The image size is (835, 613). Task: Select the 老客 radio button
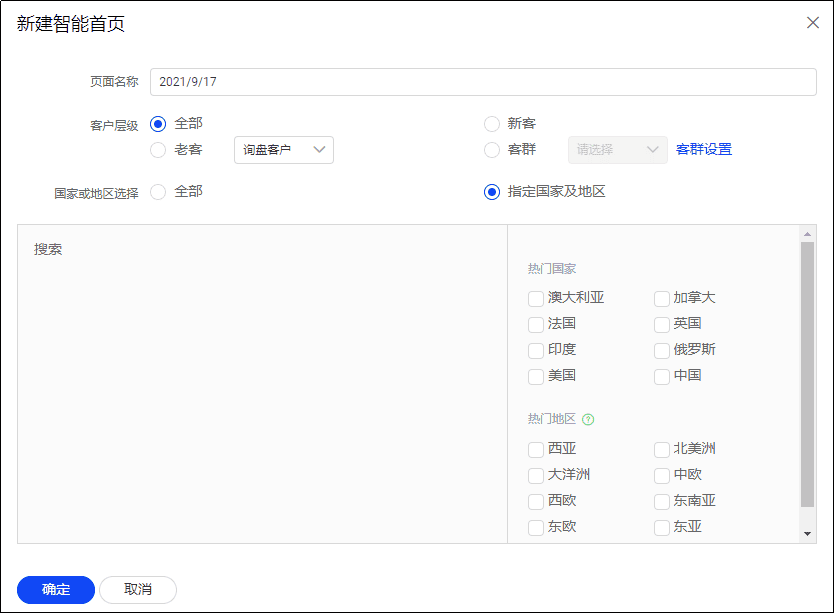[x=158, y=149]
